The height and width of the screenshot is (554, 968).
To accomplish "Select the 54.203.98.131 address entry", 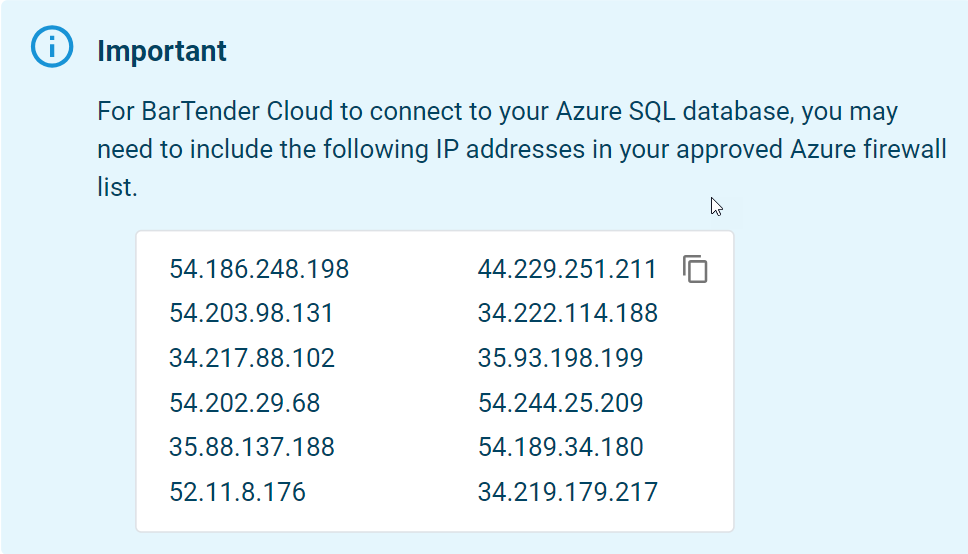I will click(251, 313).
